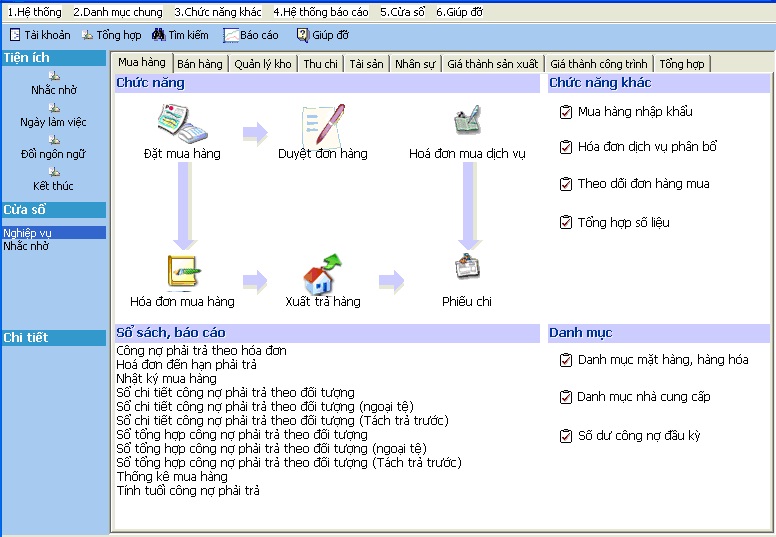The width and height of the screenshot is (776, 537).
Task: Open Báo cáo from the toolbar
Action: coord(250,35)
